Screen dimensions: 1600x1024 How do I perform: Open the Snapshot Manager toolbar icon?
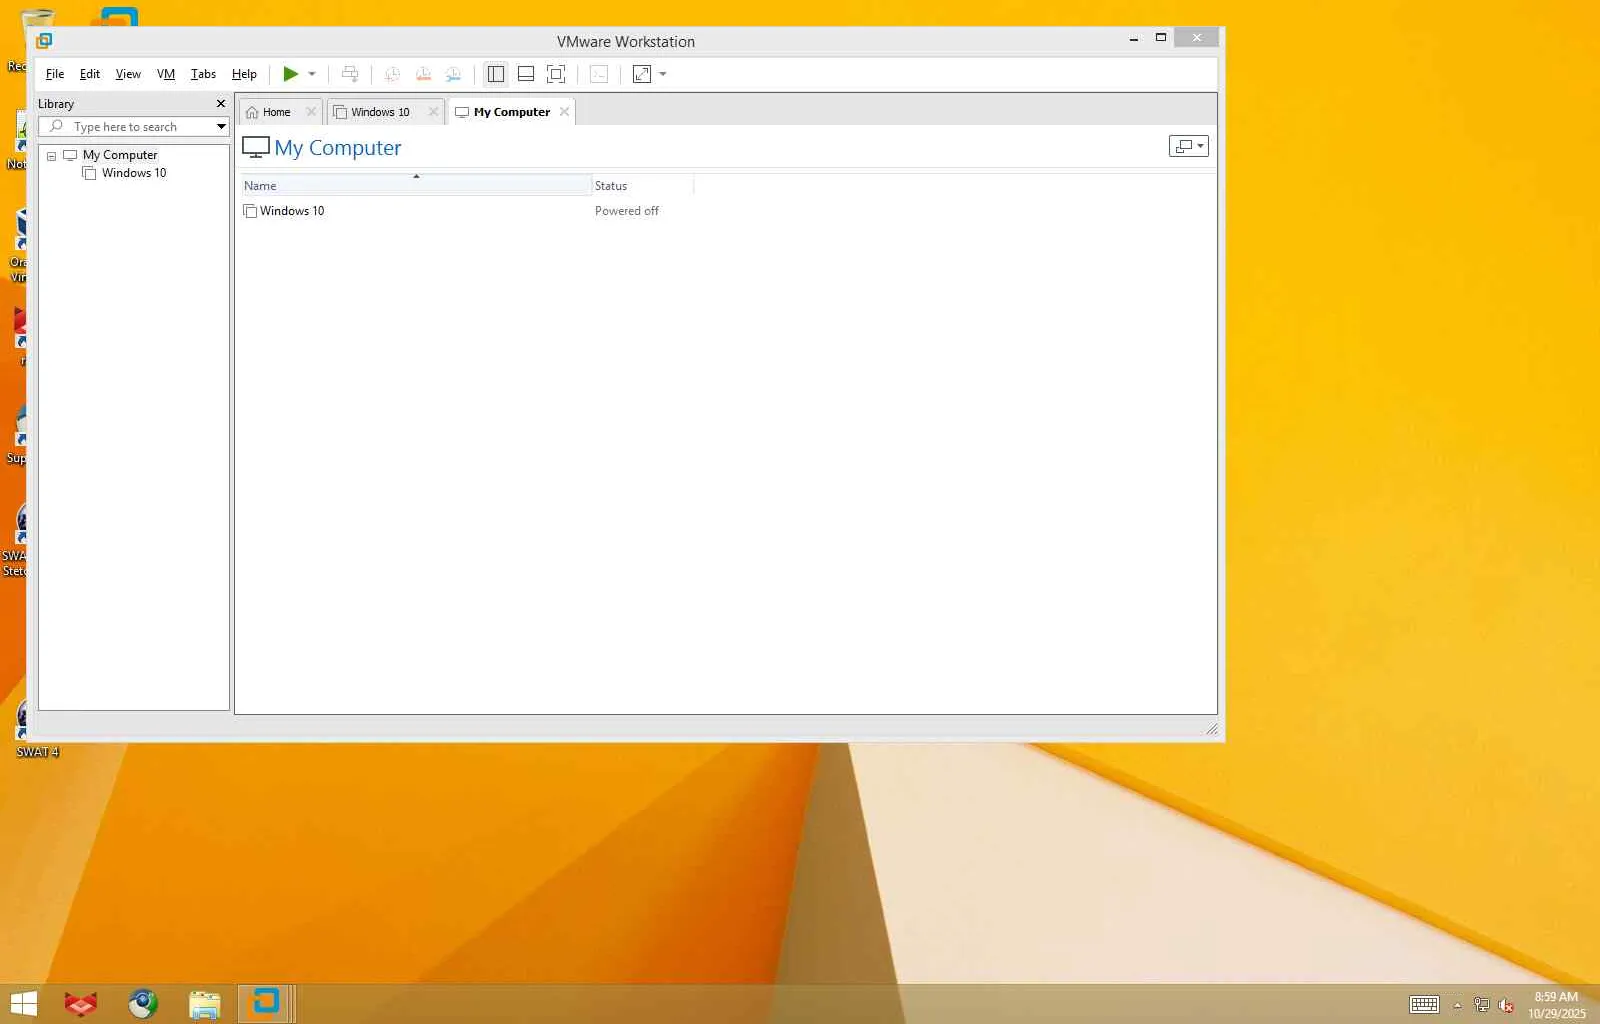point(453,74)
